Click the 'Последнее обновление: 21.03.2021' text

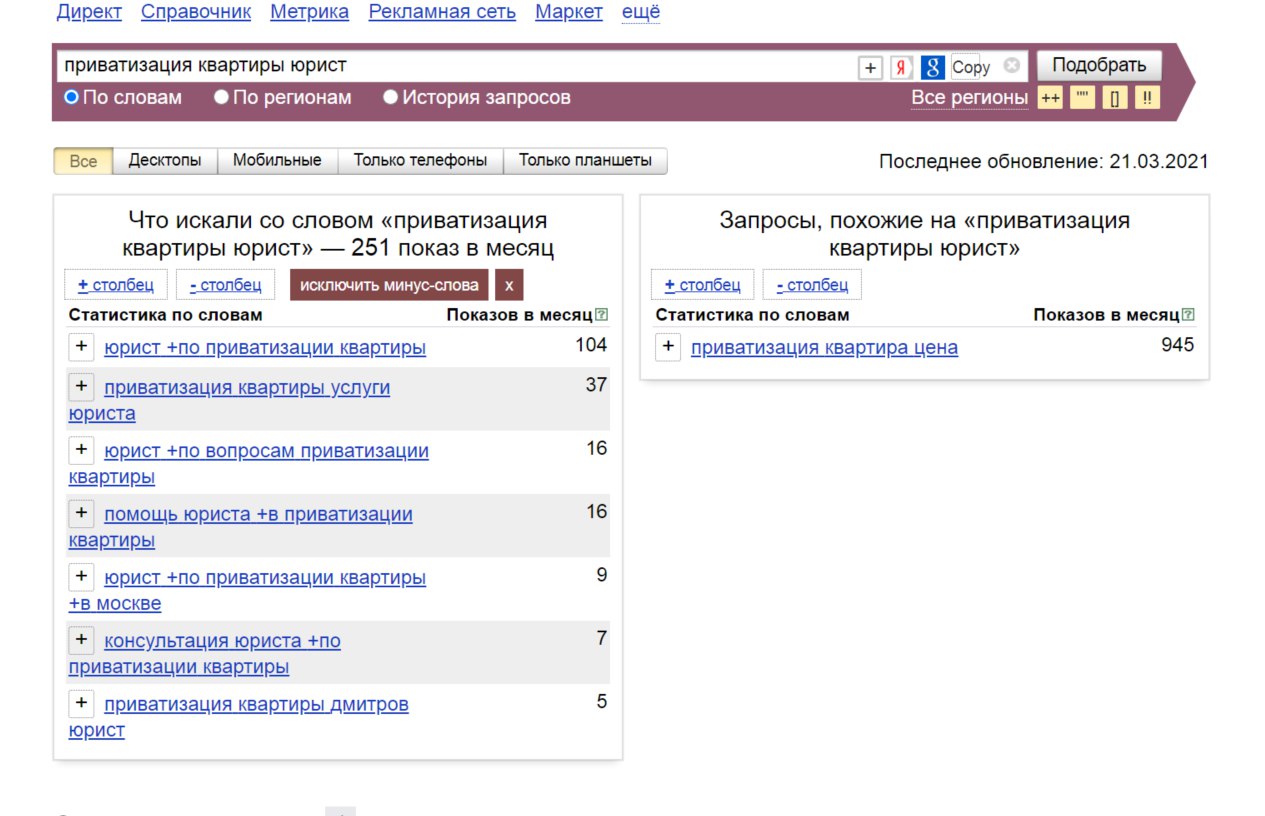click(x=1044, y=161)
